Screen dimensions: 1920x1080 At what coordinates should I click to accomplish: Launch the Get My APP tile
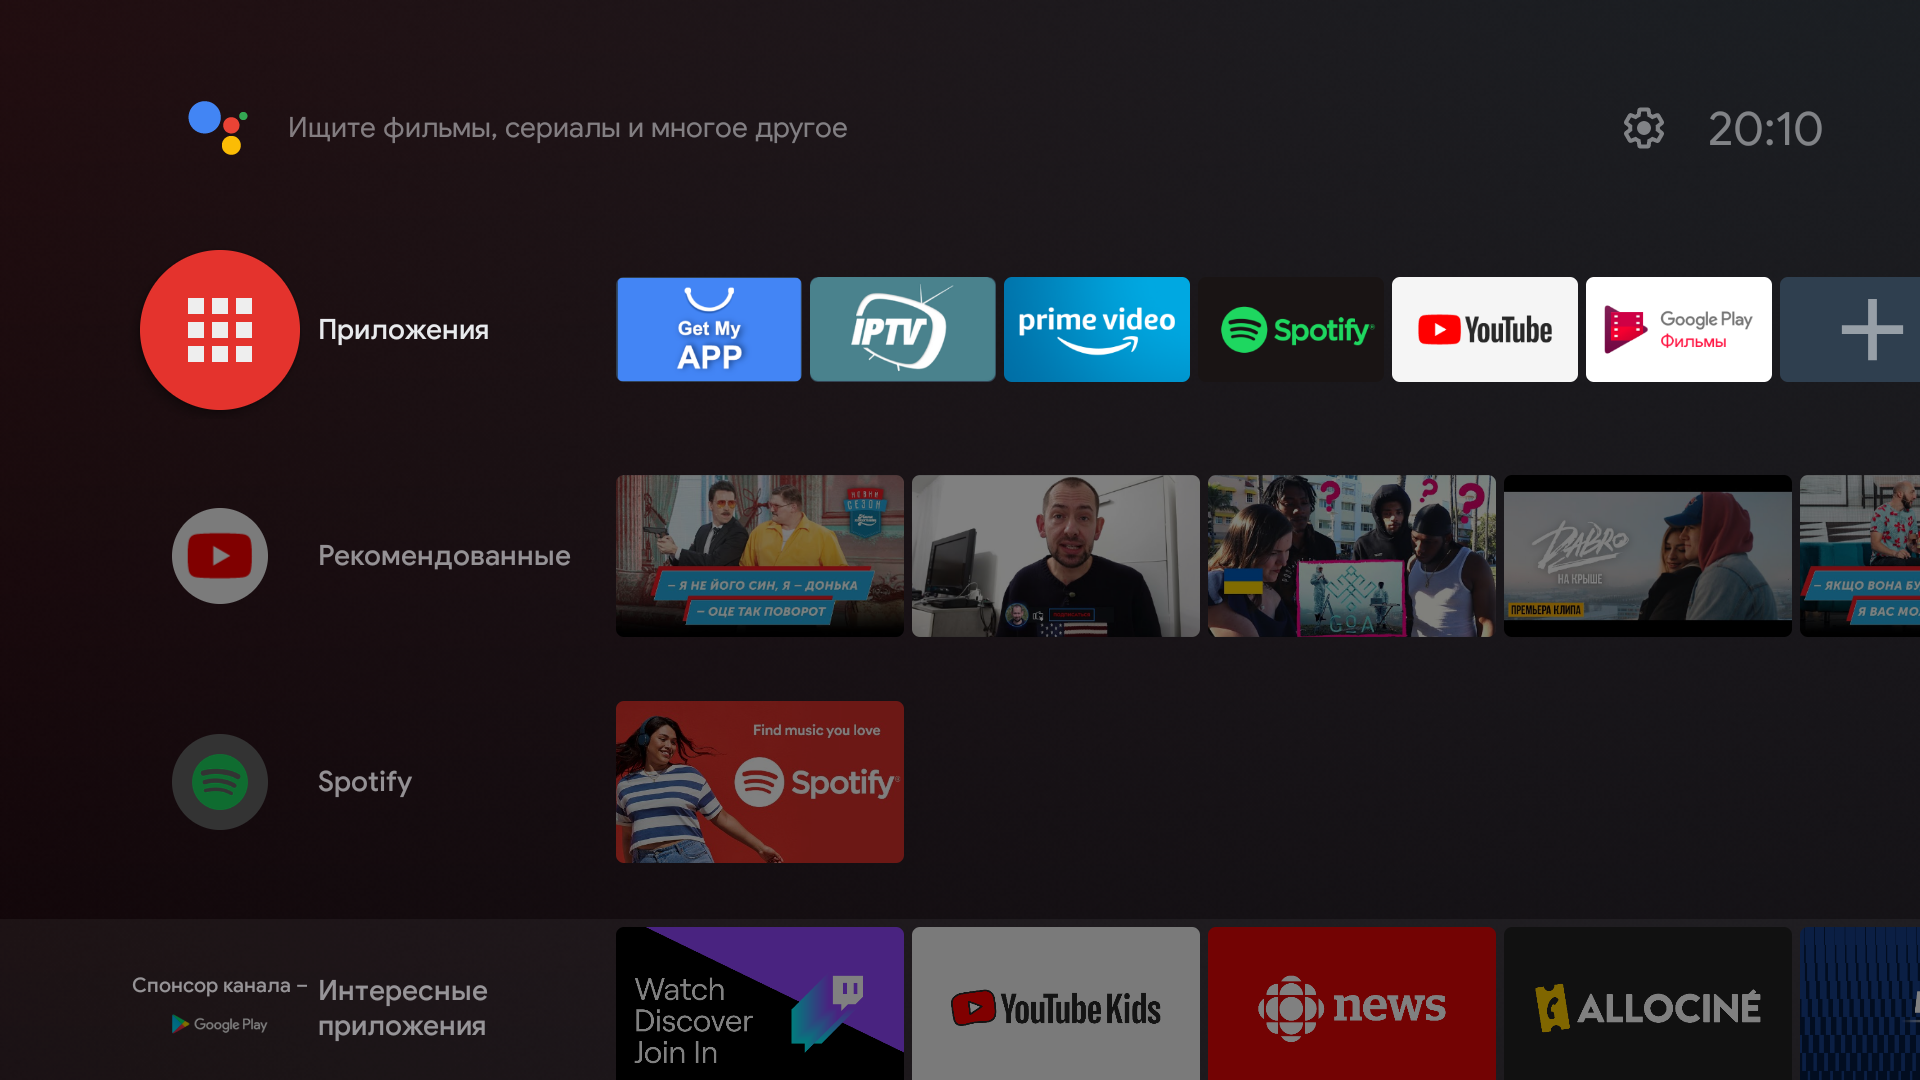pyautogui.click(x=709, y=329)
